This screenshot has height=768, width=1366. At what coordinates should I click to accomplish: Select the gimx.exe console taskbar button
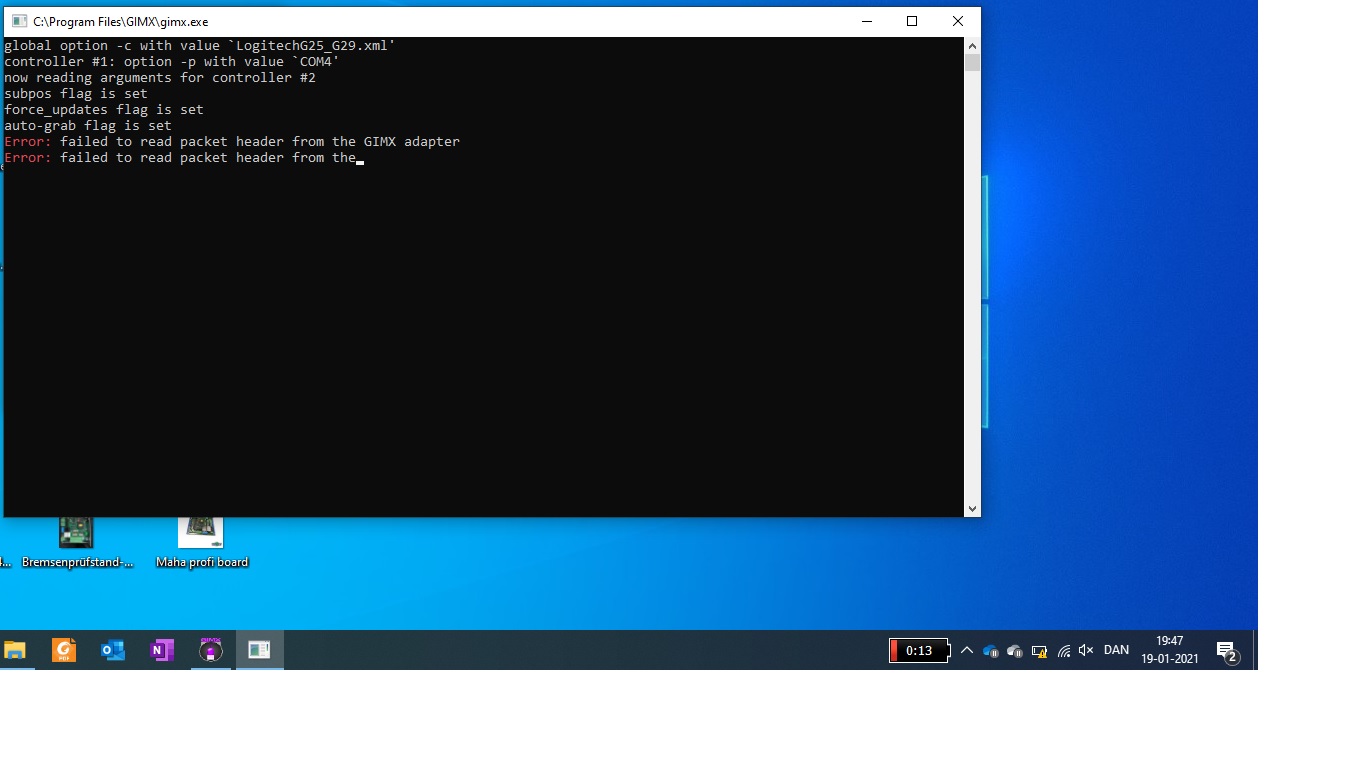[259, 651]
